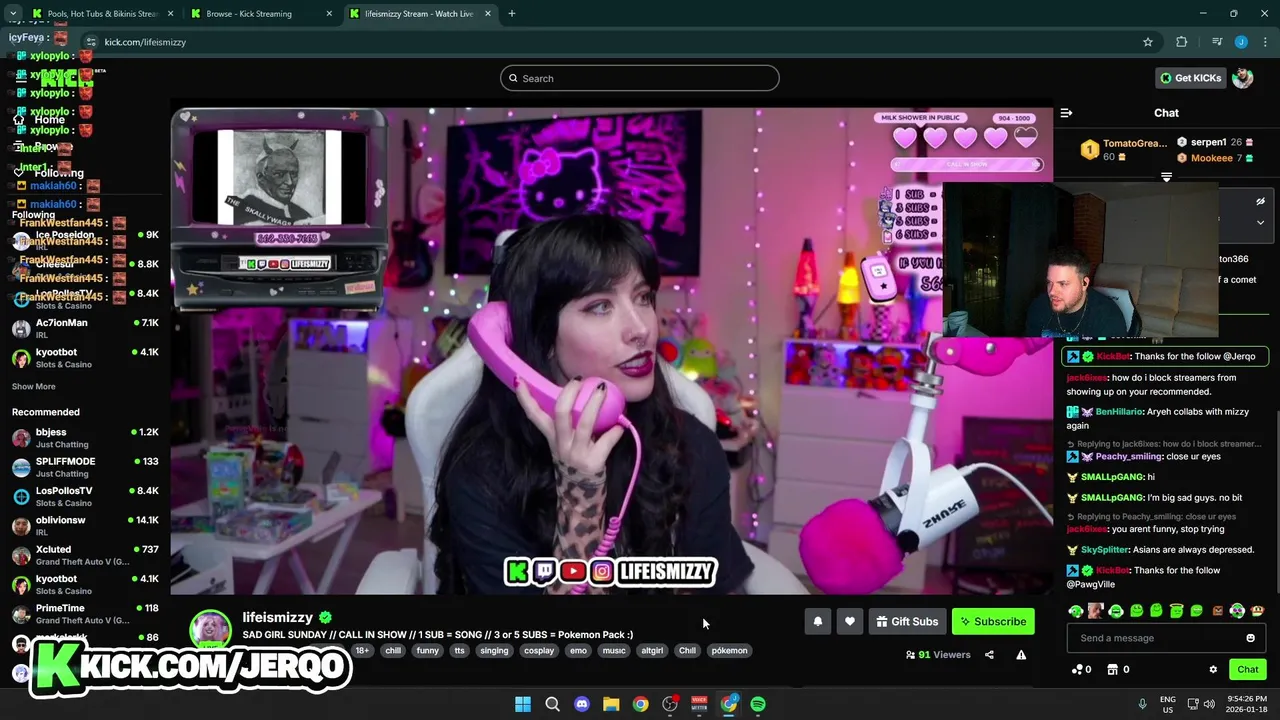Open chat settings gear
Viewport: 1280px width, 720px height.
[x=1213, y=670]
